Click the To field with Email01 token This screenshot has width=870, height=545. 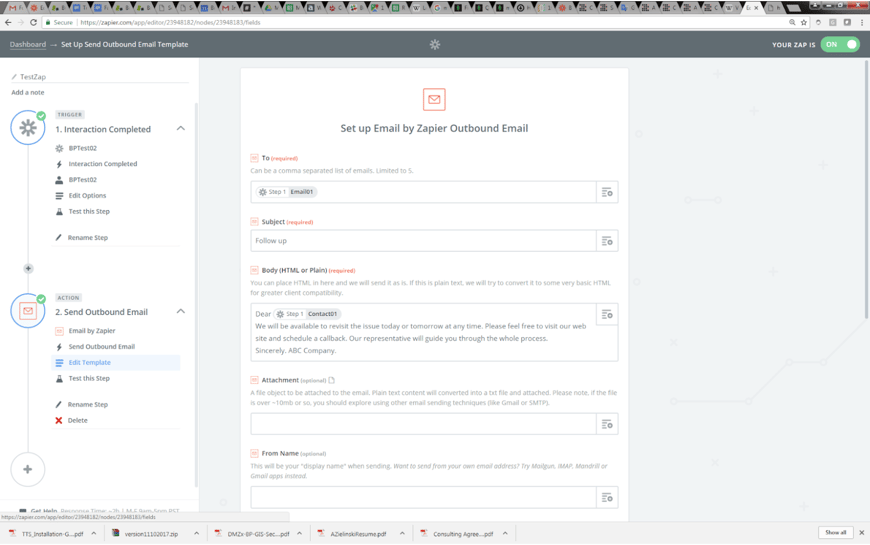(x=423, y=192)
